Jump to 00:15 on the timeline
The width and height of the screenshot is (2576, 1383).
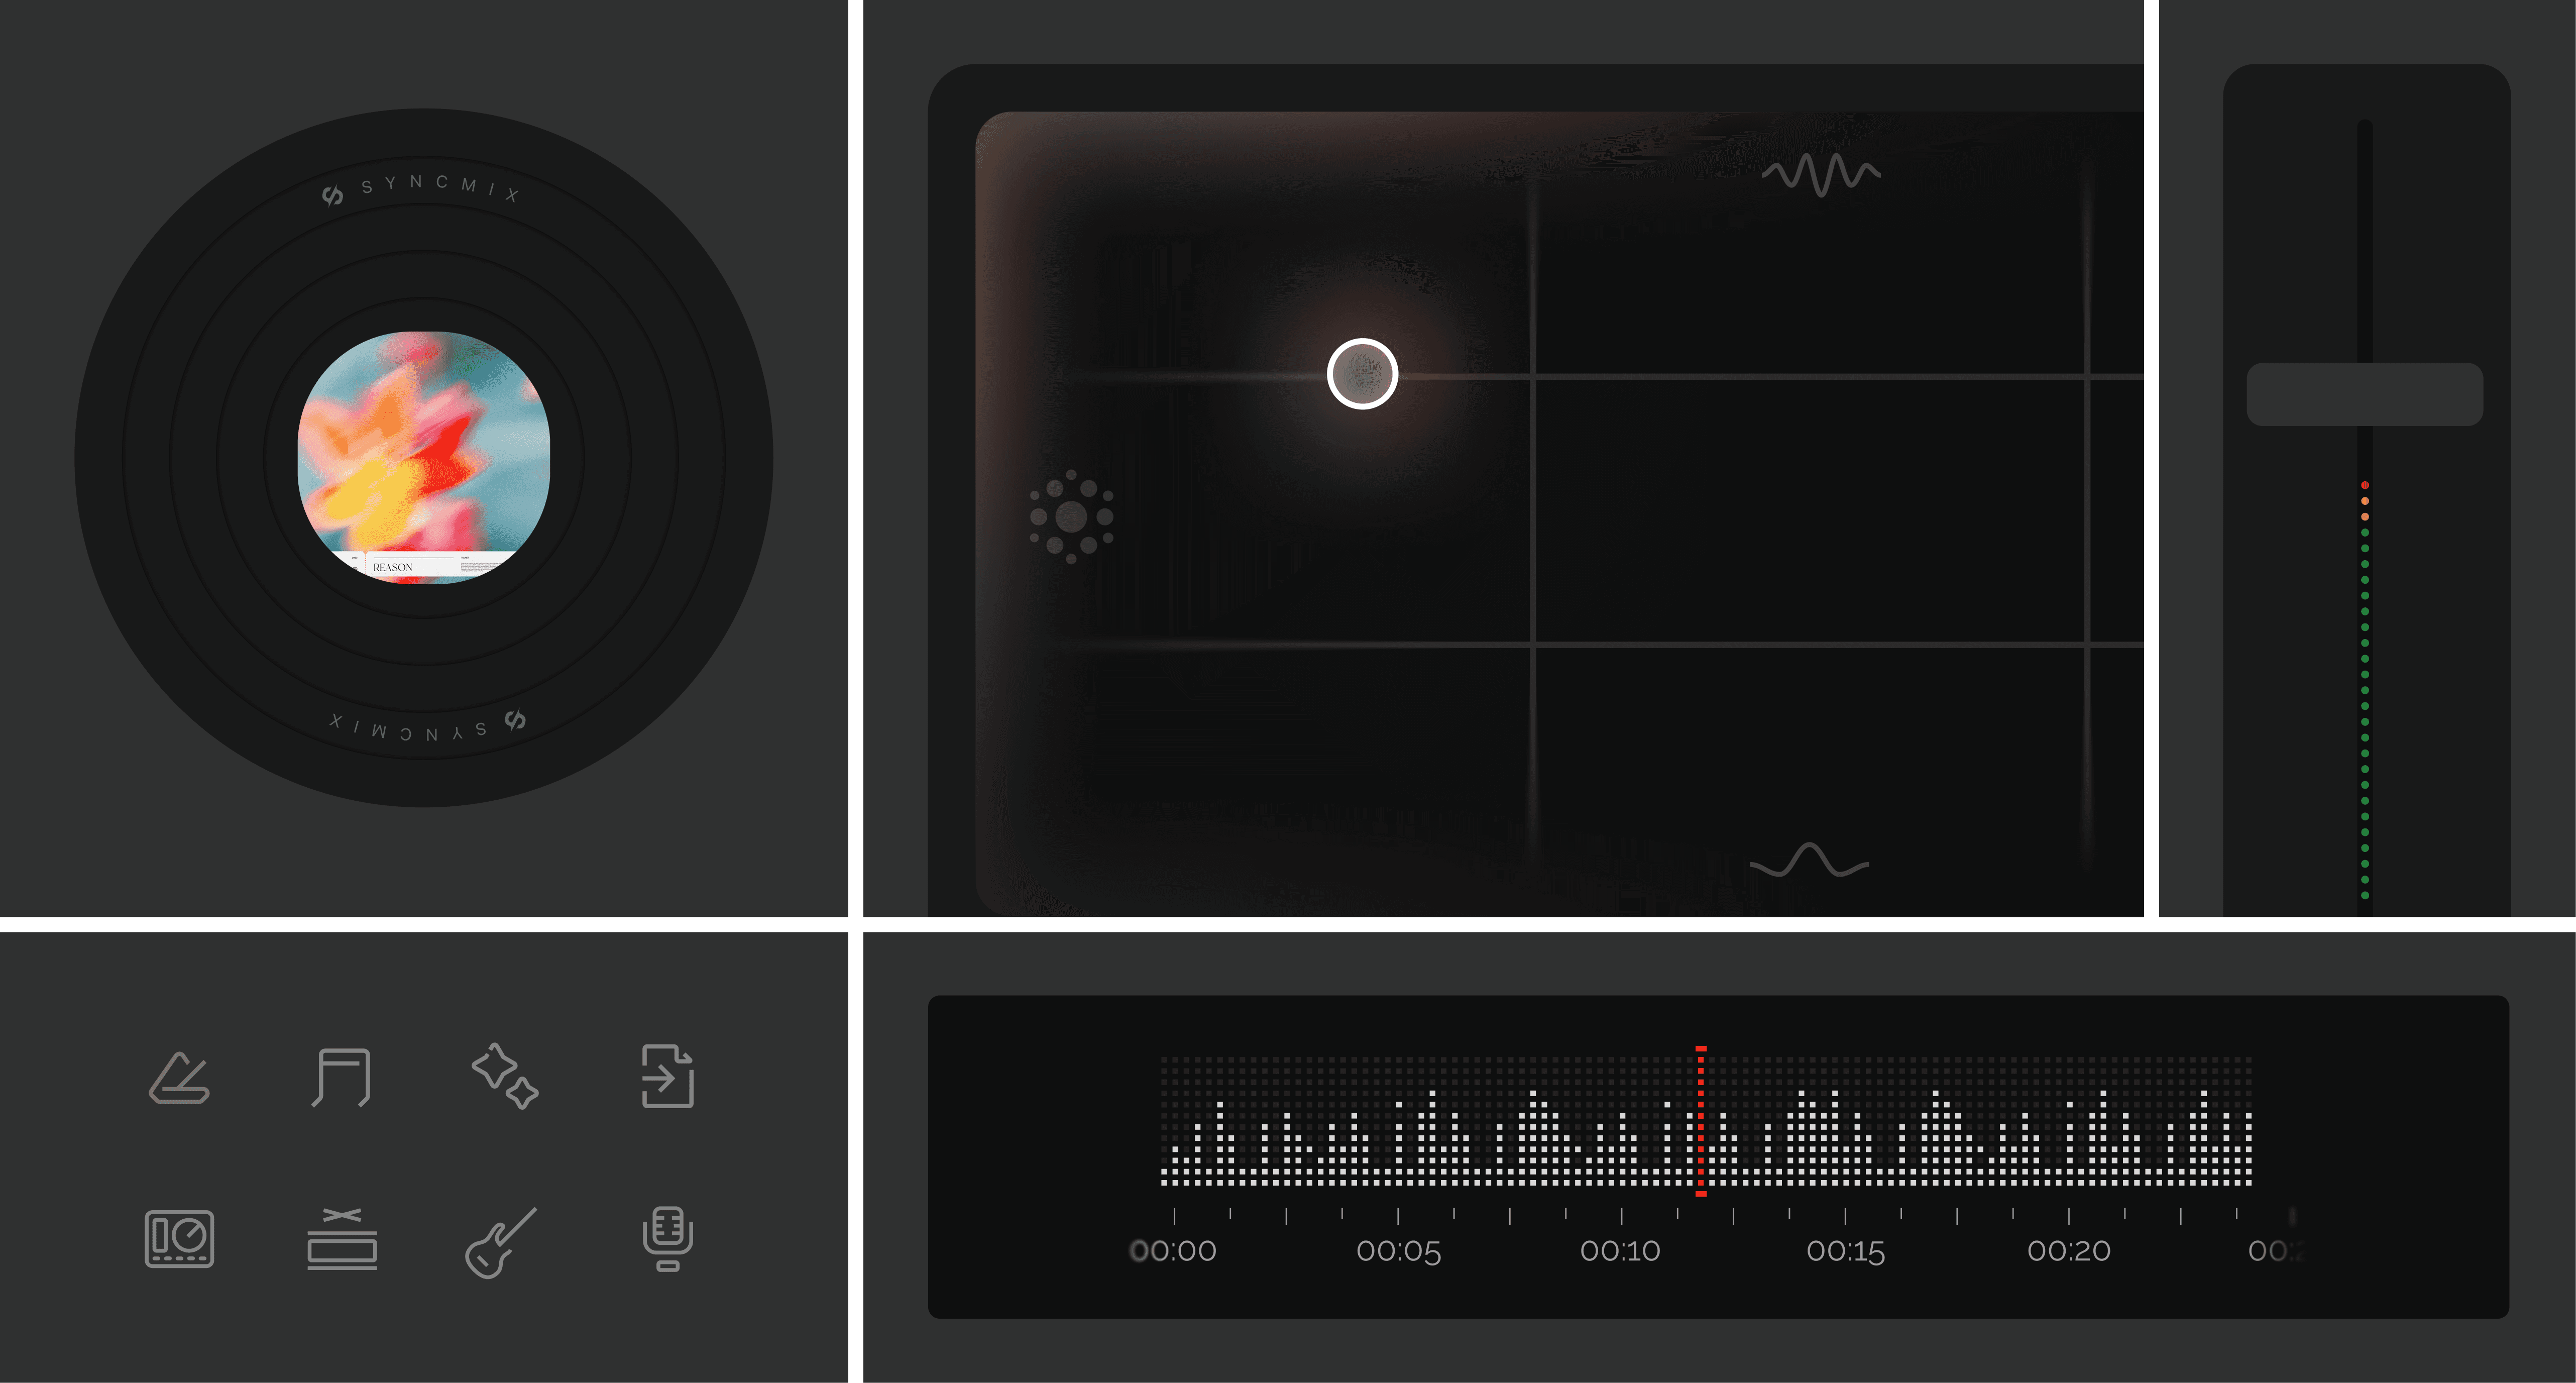pyautogui.click(x=1845, y=1250)
